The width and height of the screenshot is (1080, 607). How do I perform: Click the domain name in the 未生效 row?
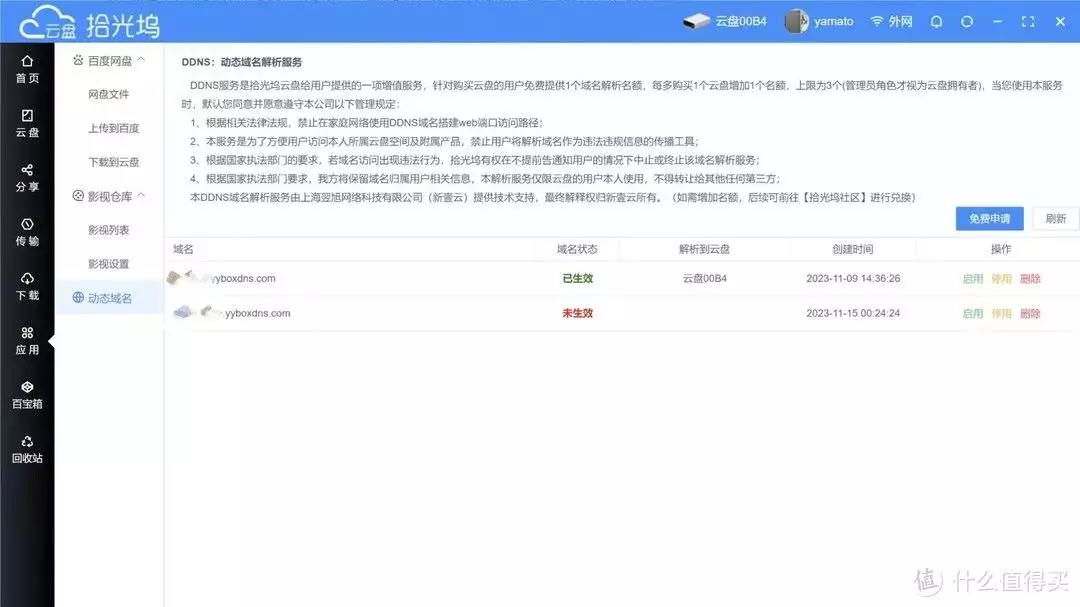[x=232, y=313]
